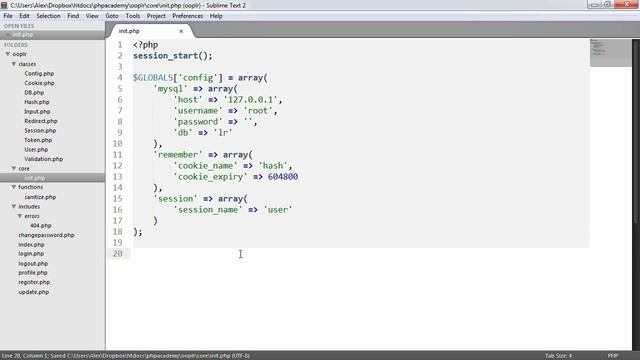Image resolution: width=640 pixels, height=360 pixels.
Task: Open the File menu
Action: tap(8, 16)
